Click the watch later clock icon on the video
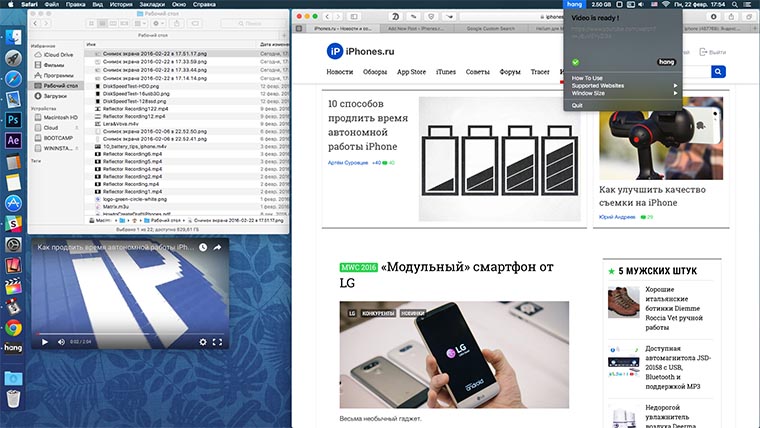Image resolution: width=760 pixels, height=428 pixels. pos(203,247)
